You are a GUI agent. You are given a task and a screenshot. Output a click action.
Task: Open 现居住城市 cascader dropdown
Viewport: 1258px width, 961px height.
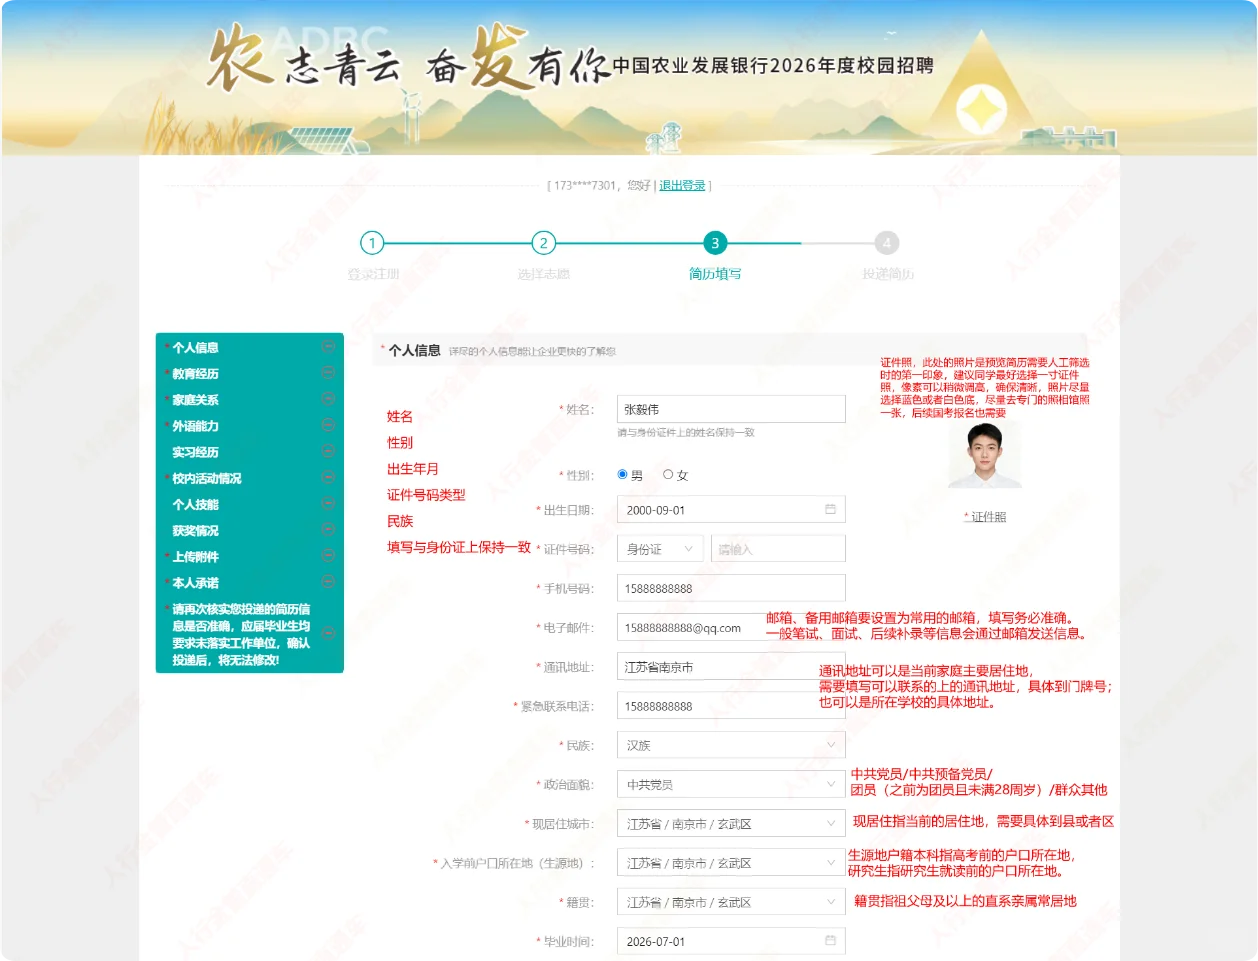pos(731,823)
